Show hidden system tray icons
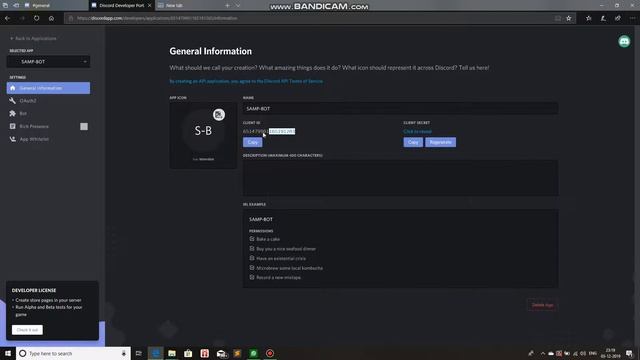This screenshot has height=360, width=640. [542, 353]
